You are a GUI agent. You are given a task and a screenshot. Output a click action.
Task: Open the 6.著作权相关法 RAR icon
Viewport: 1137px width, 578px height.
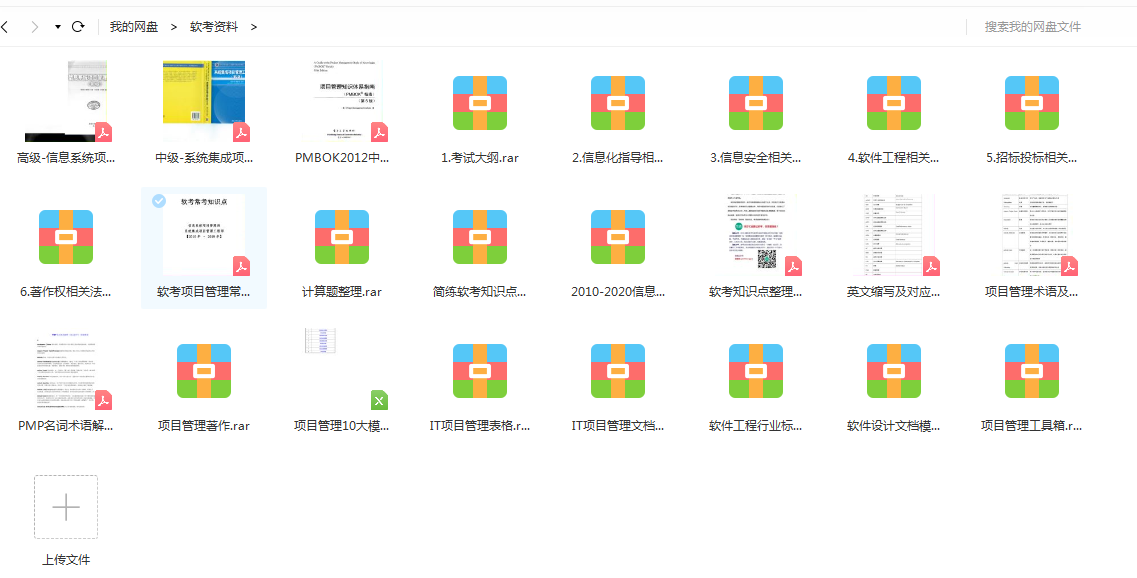pyautogui.click(x=66, y=237)
